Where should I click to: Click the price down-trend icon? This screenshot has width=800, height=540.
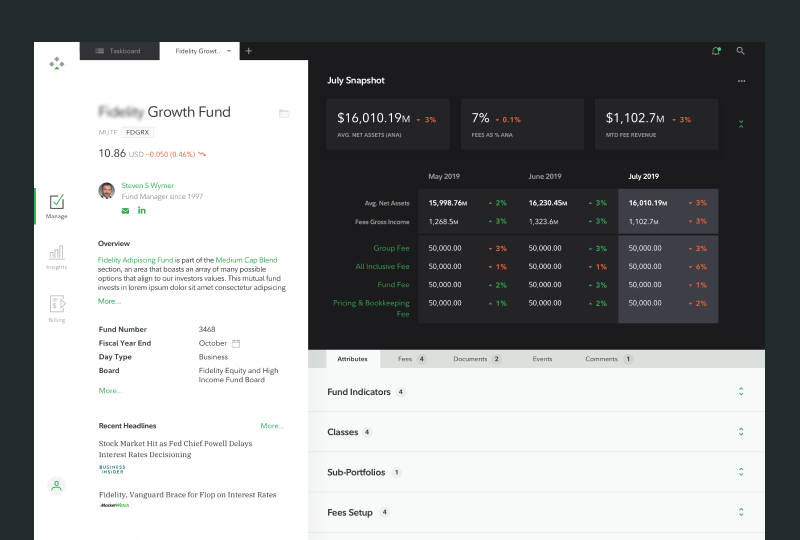(x=202, y=154)
